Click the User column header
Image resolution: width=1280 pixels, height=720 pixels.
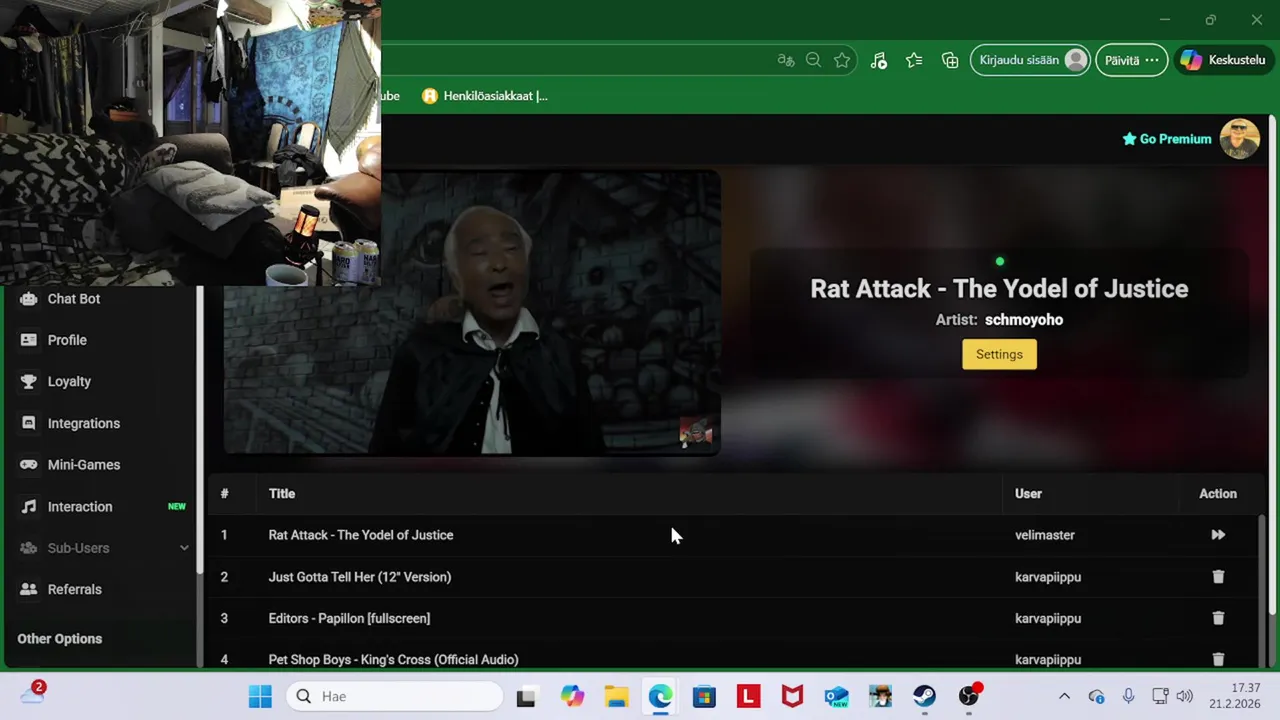[x=1028, y=494]
